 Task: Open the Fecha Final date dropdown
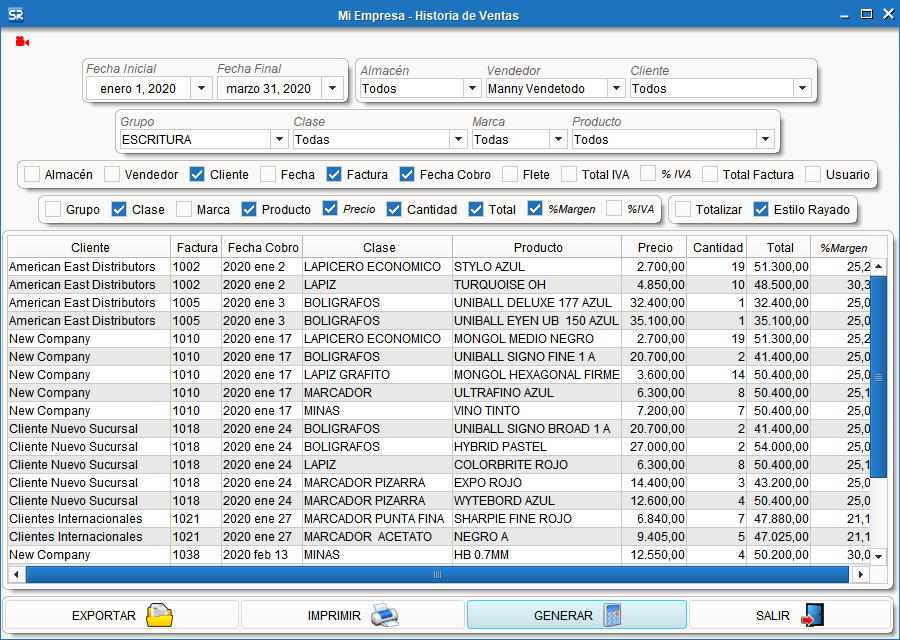tap(332, 88)
